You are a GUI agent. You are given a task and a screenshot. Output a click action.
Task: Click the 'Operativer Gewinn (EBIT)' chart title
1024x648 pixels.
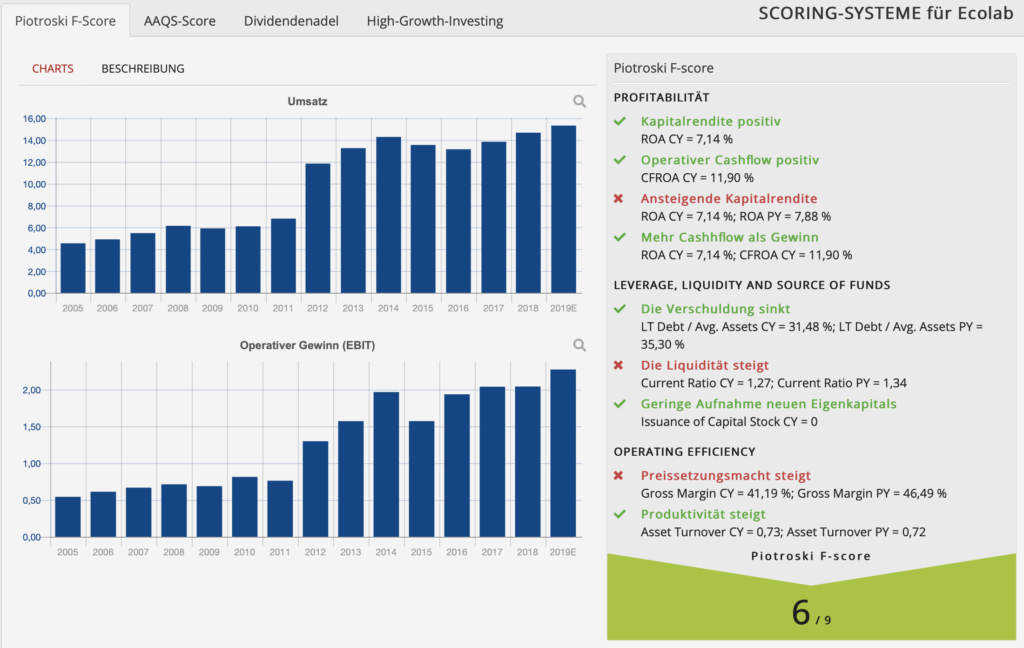point(308,345)
